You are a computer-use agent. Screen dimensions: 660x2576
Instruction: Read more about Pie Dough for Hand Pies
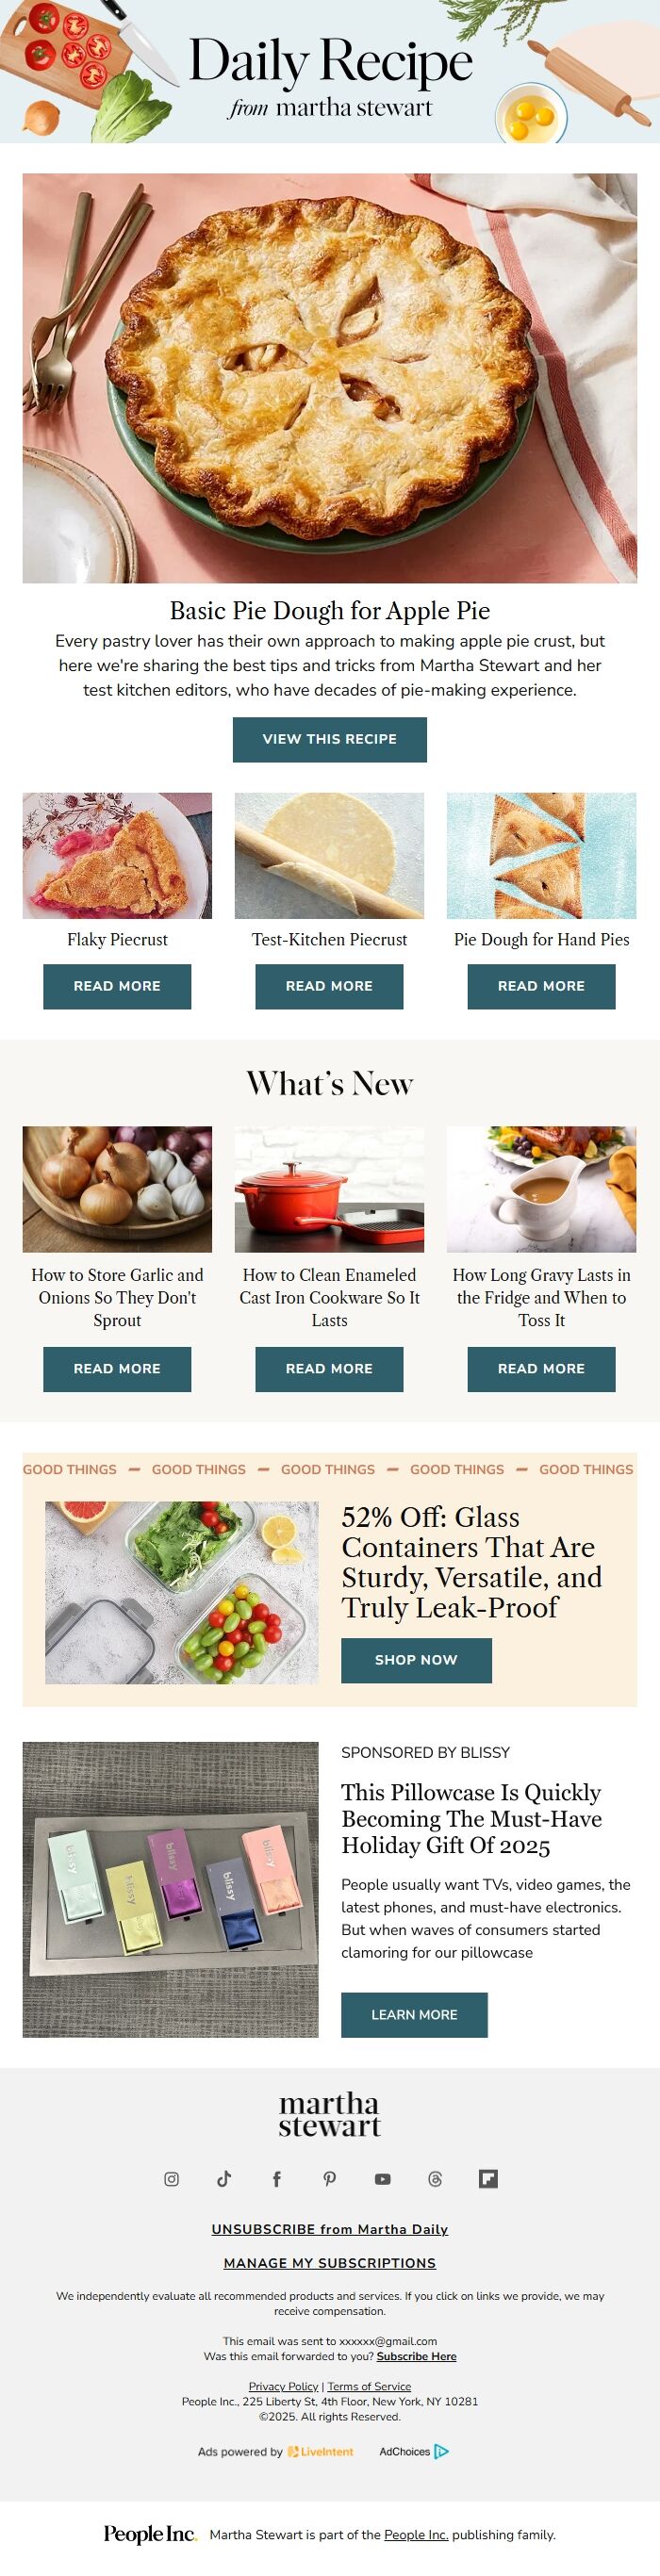click(x=542, y=986)
